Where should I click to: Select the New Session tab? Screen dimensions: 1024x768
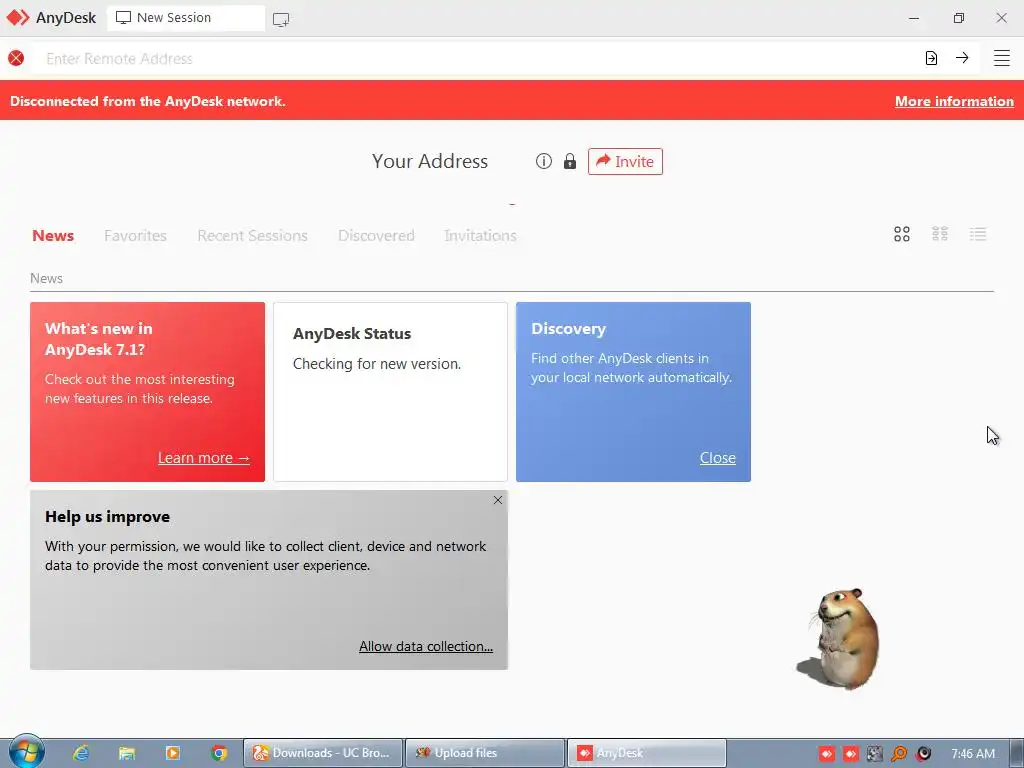185,18
